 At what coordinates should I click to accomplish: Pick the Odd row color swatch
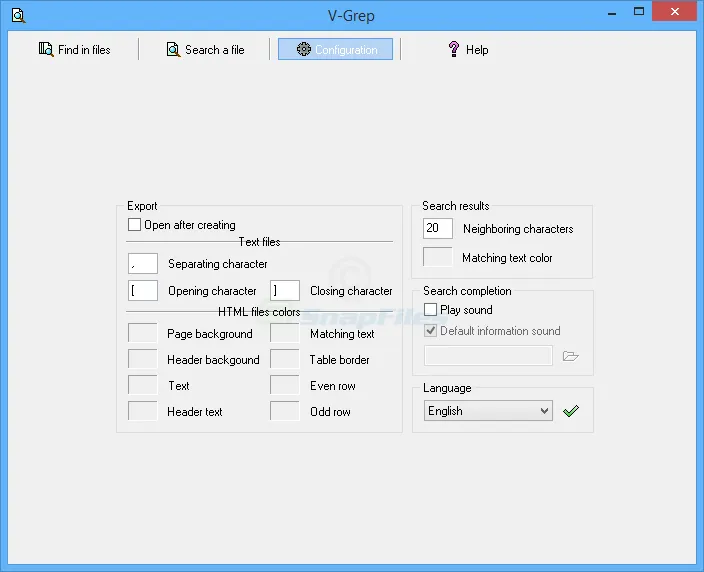[x=285, y=411]
